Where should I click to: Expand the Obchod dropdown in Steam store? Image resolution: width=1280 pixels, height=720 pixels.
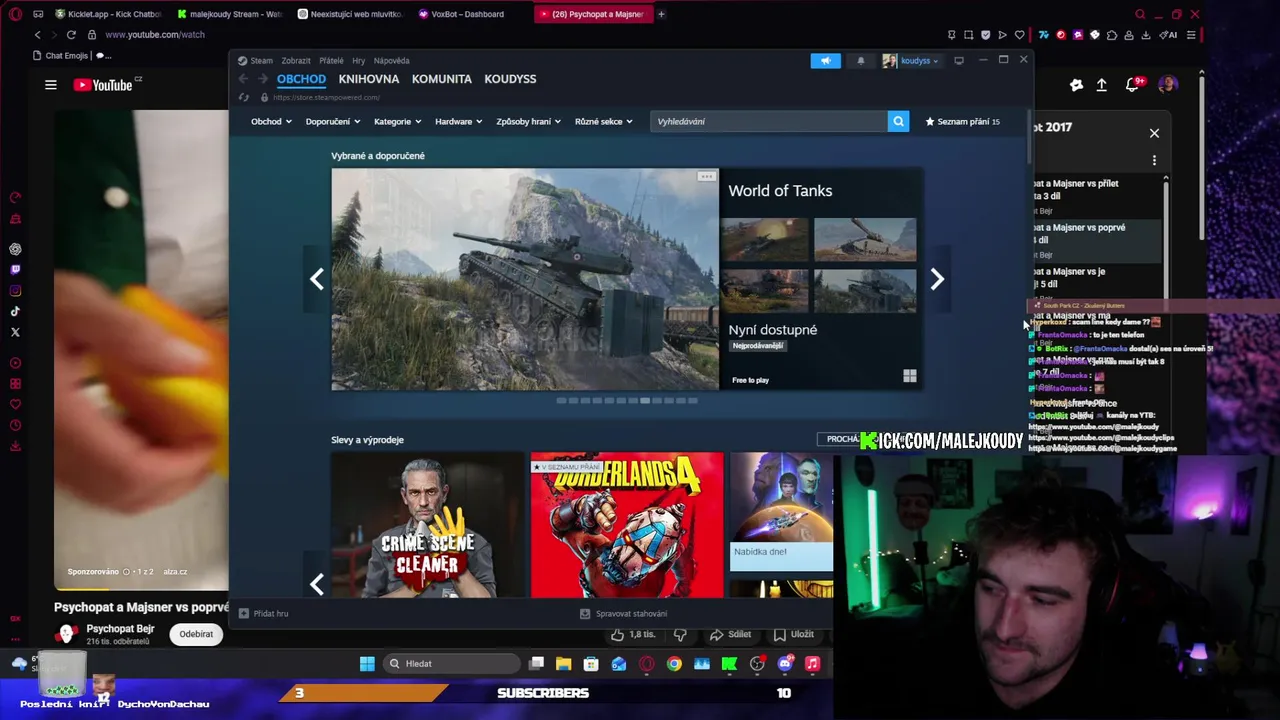tap(271, 121)
